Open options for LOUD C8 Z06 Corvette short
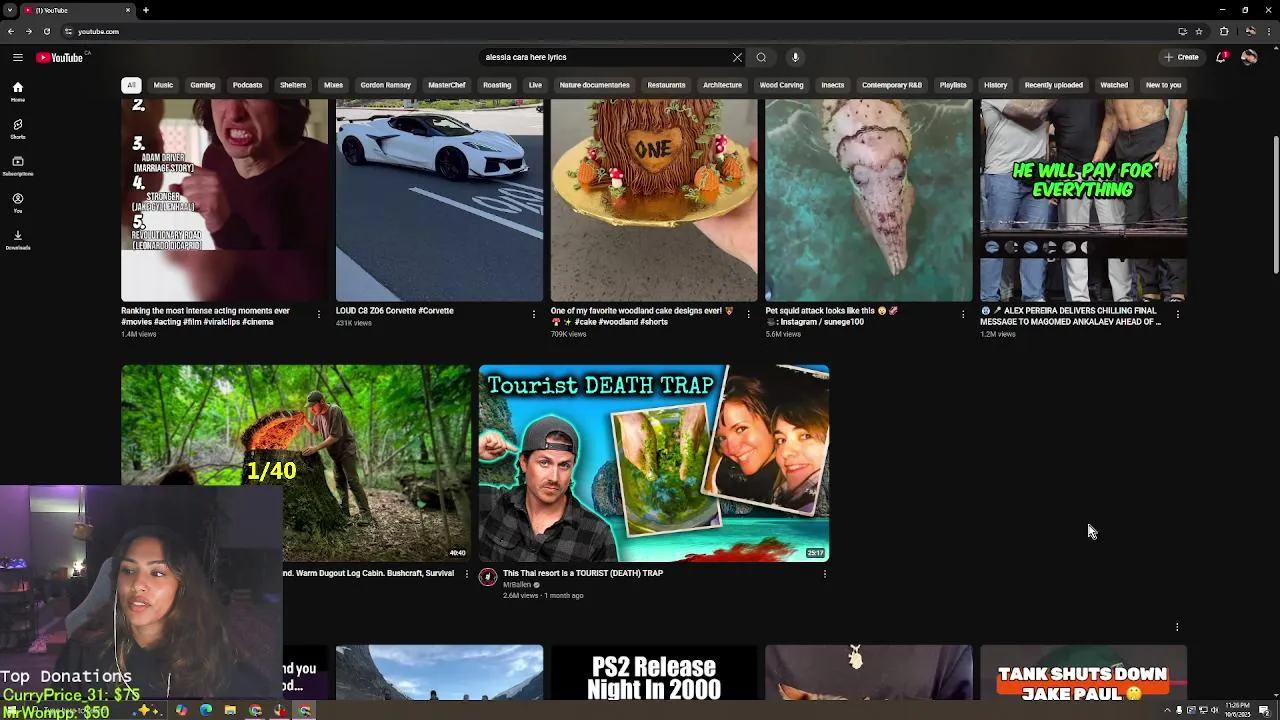 (533, 314)
